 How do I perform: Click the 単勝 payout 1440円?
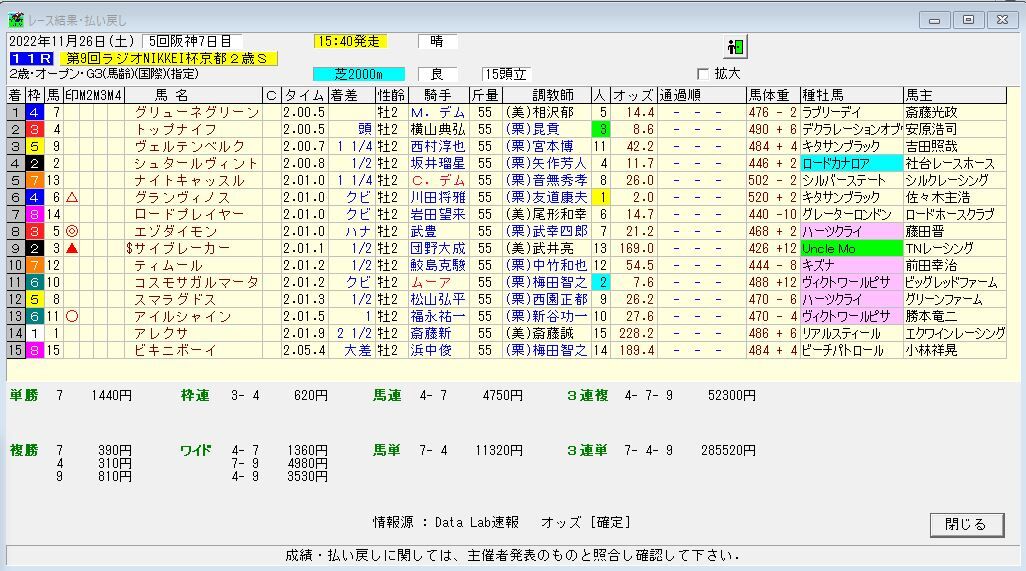pyautogui.click(x=111, y=396)
